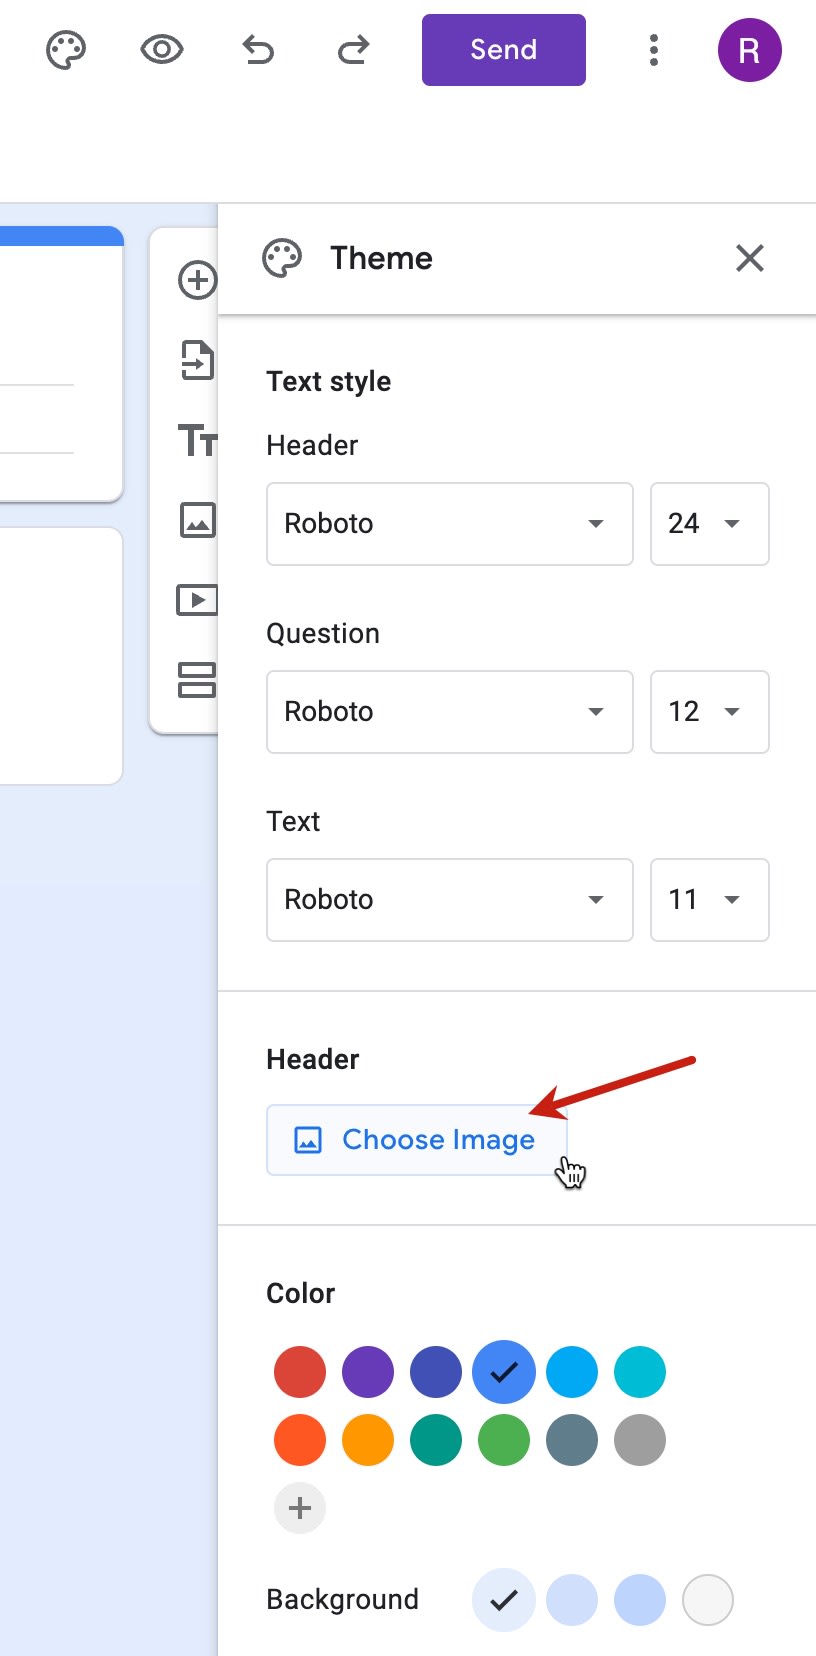Choose a header image
This screenshot has height=1656, width=816.
pyautogui.click(x=416, y=1139)
